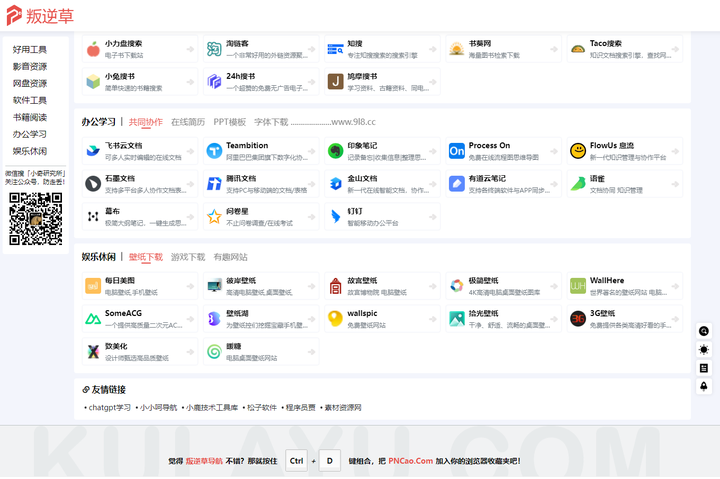
Task: Open the 有趣网站 tab
Action: pyautogui.click(x=230, y=257)
